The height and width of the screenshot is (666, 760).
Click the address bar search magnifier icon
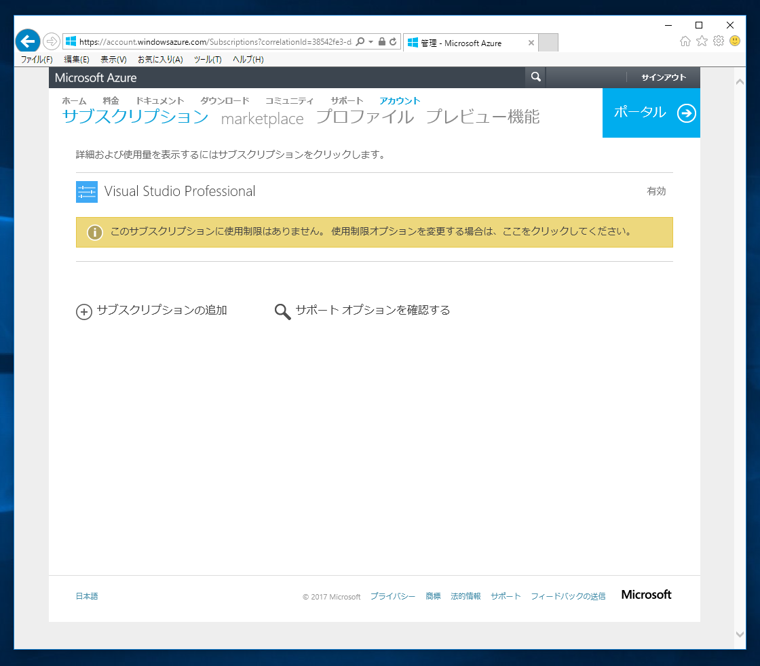(360, 42)
